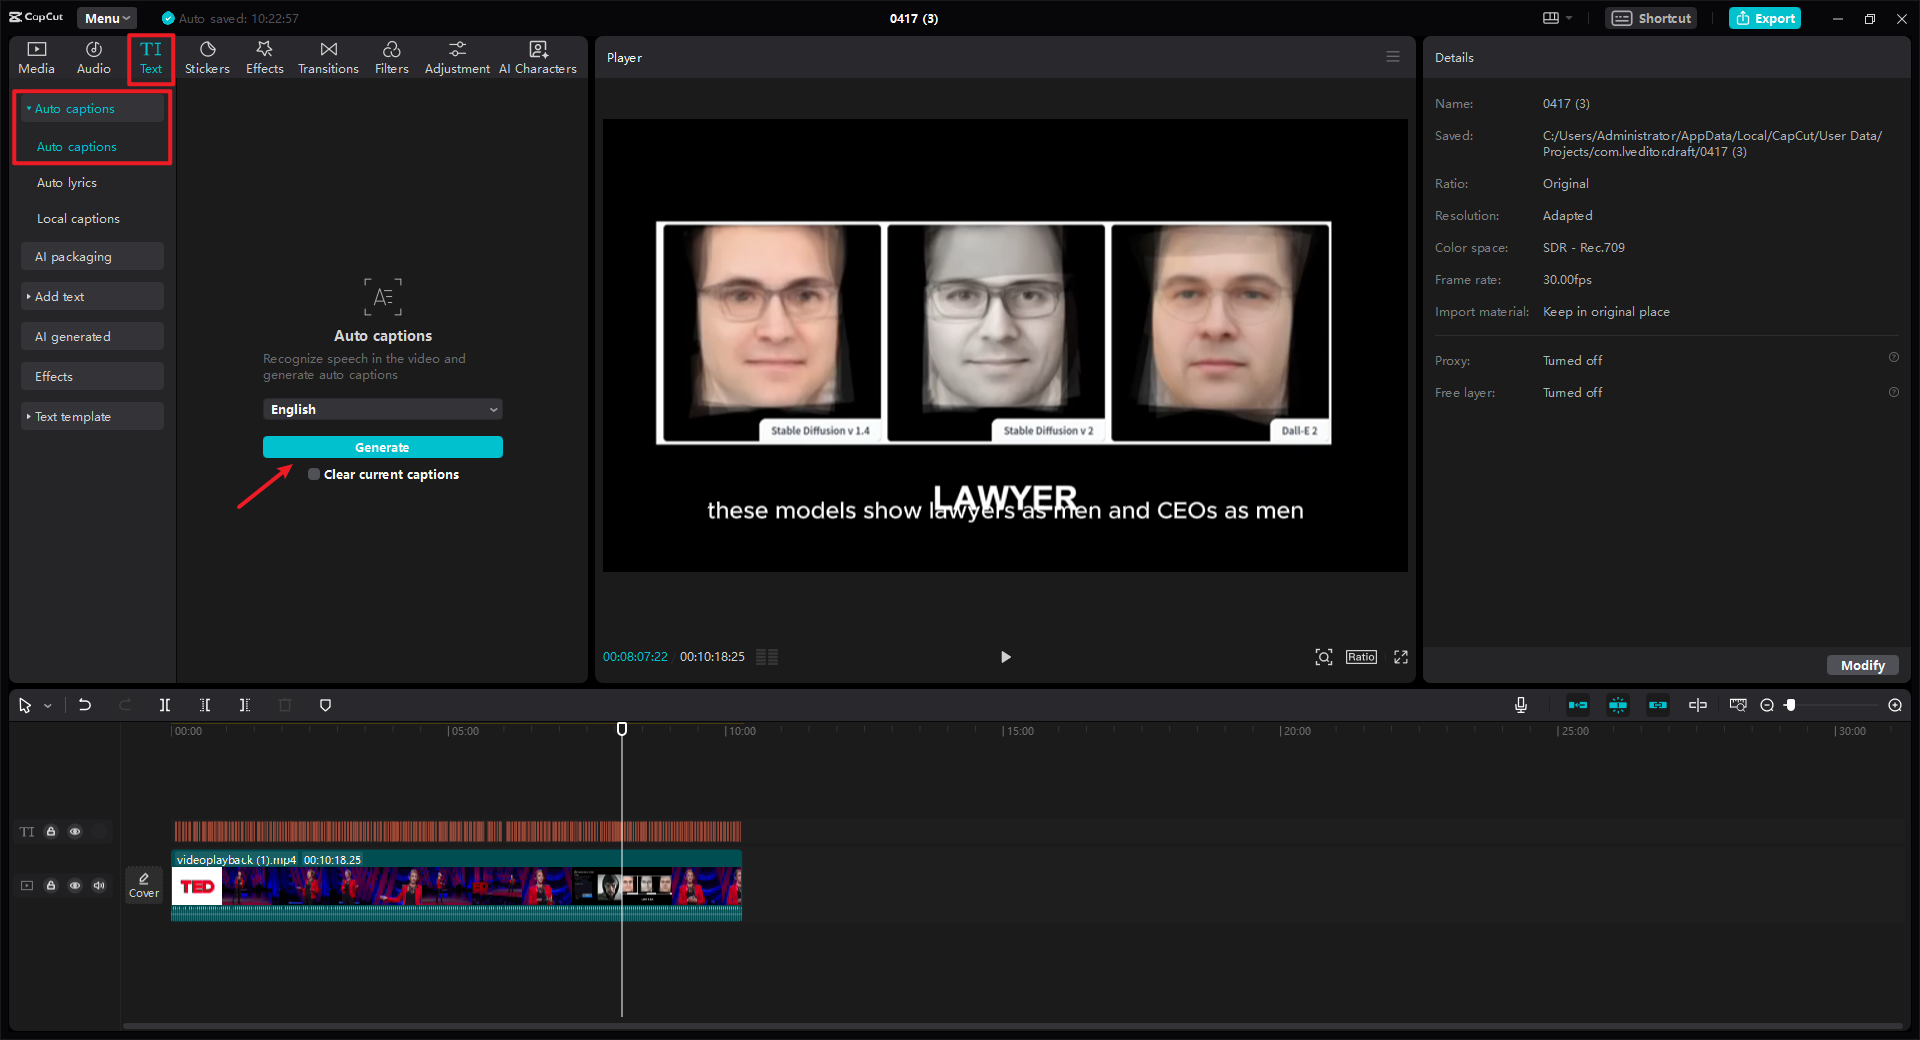1920x1040 pixels.
Task: Play the video in the player
Action: (x=1005, y=657)
